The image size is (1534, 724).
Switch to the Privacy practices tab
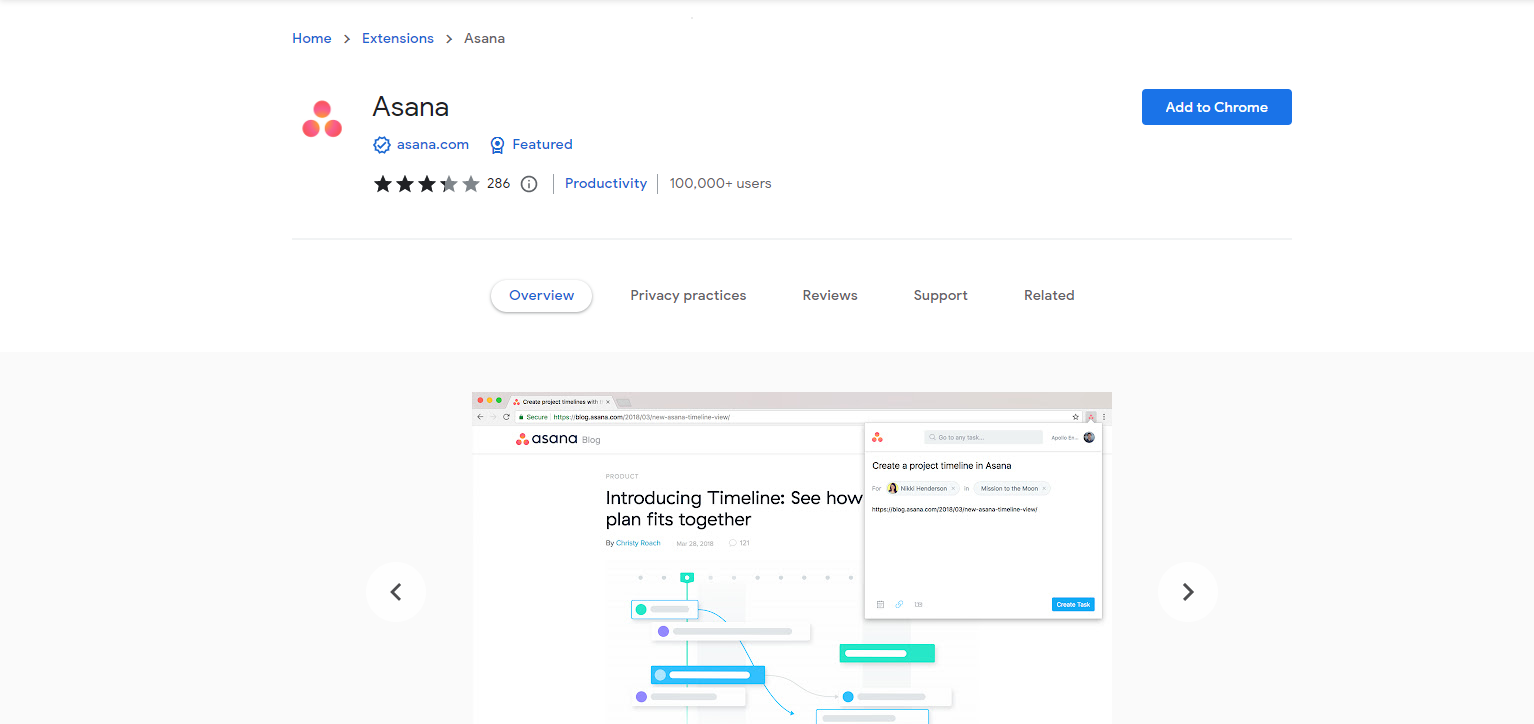tap(688, 295)
